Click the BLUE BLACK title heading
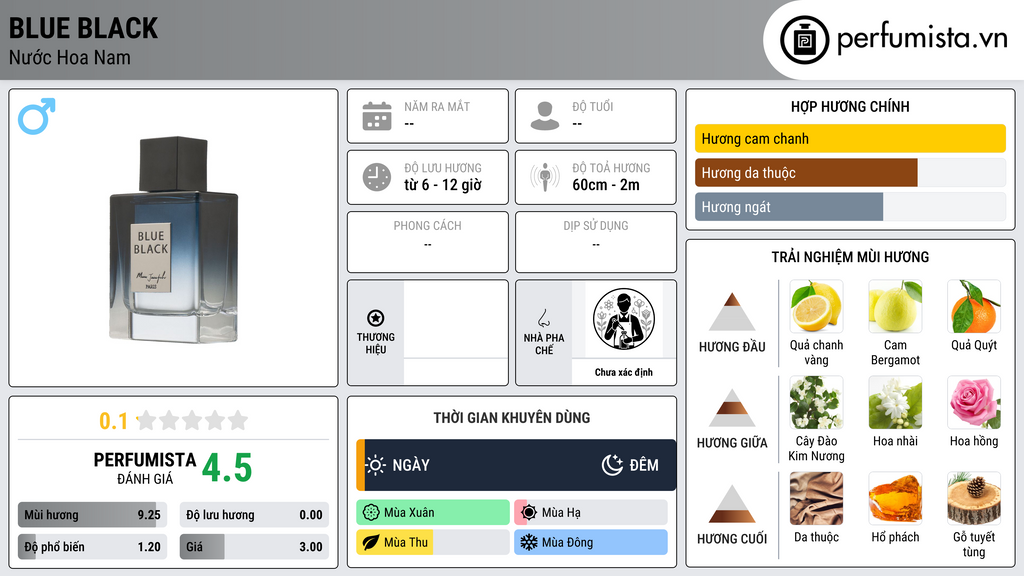Viewport: 1024px width, 576px height. click(84, 29)
